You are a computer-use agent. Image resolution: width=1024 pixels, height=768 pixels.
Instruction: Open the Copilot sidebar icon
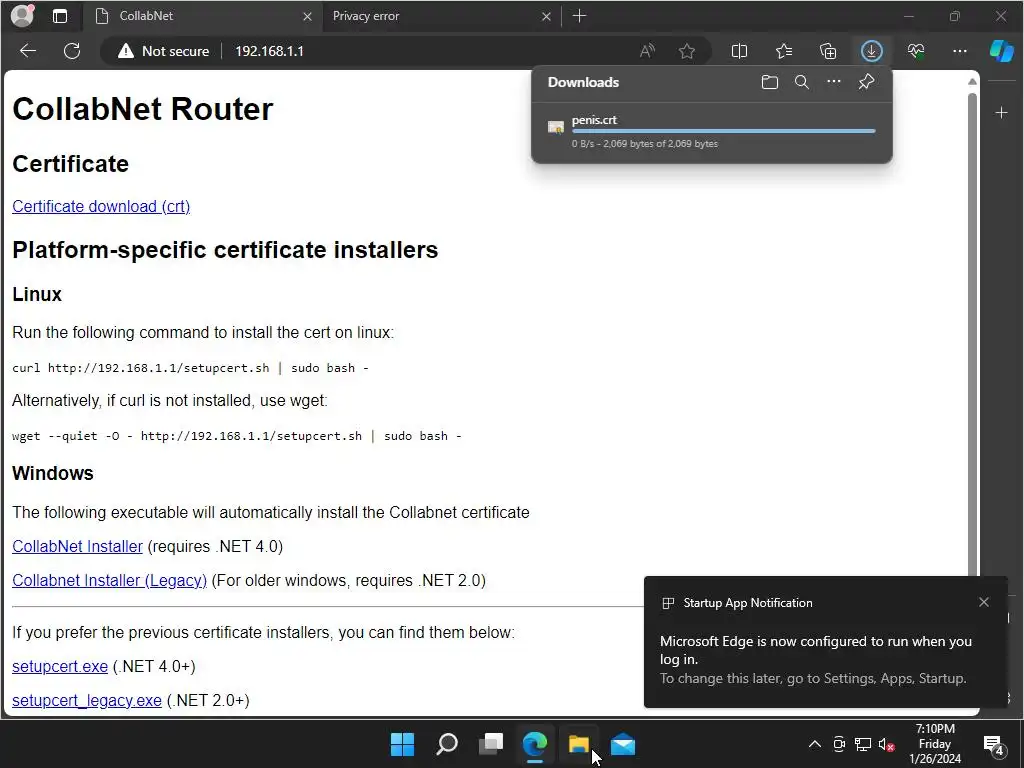pos(1002,51)
